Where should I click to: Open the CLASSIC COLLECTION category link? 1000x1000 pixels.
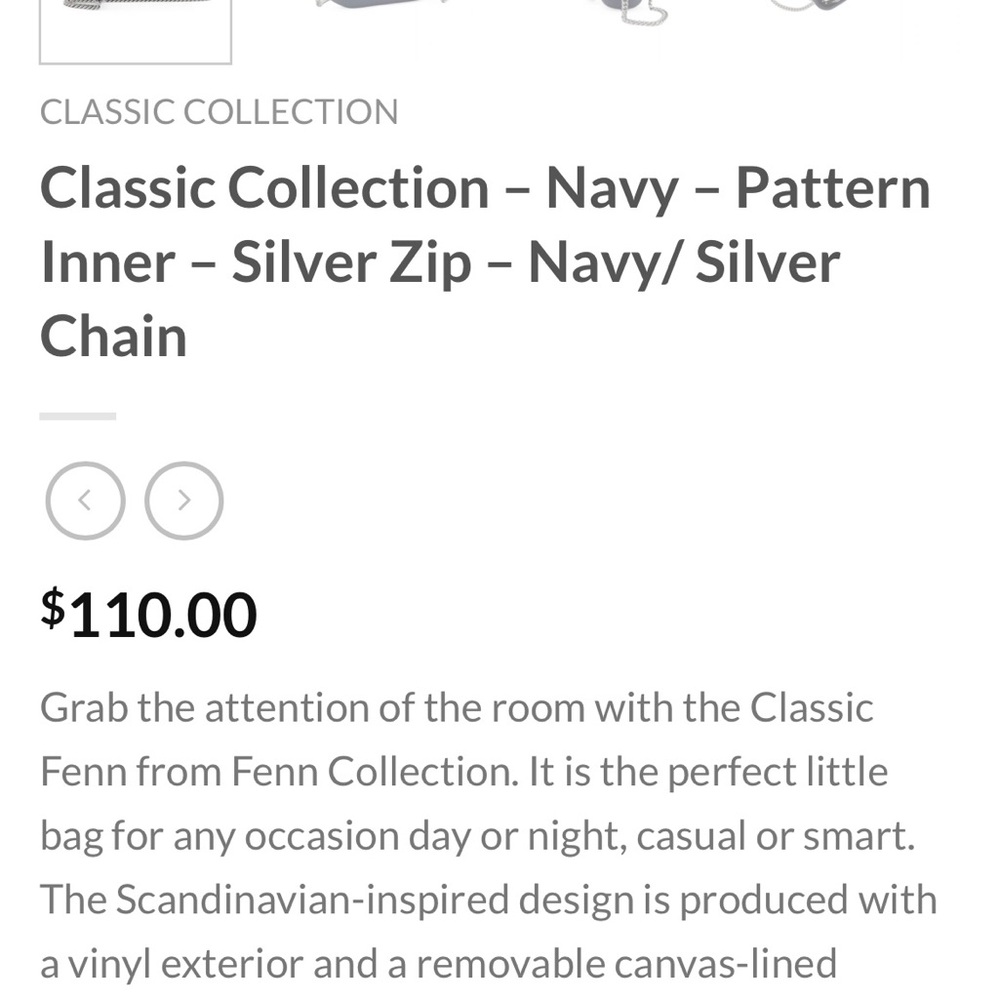(x=219, y=112)
